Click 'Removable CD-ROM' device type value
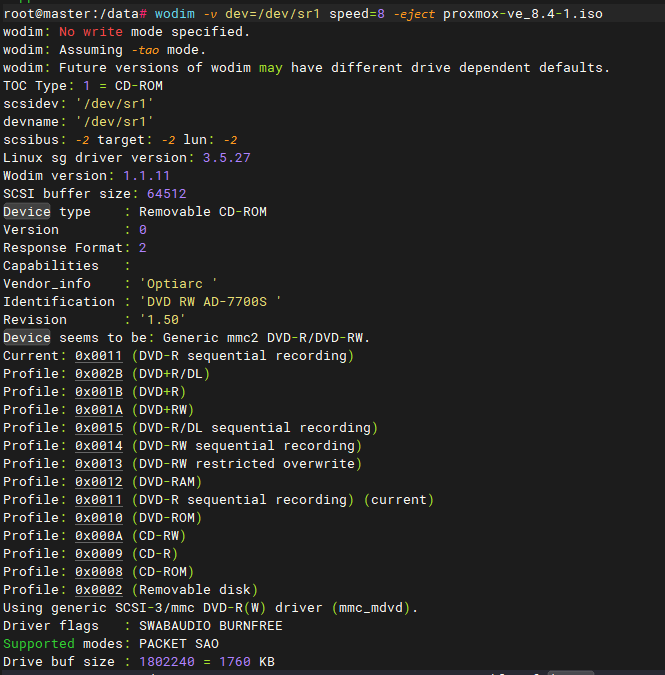 point(203,212)
